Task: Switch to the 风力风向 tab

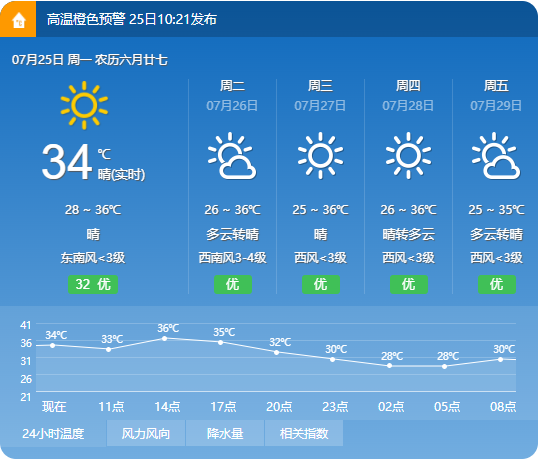Action: [146, 433]
